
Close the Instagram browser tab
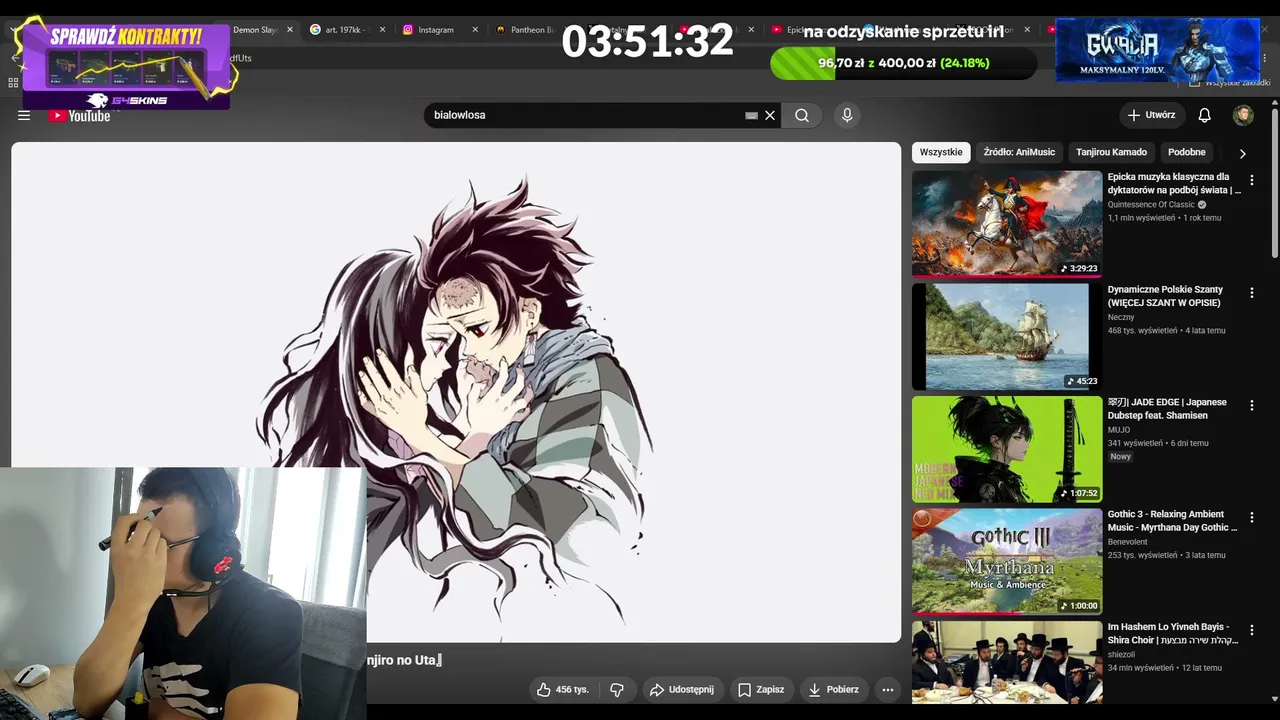[x=475, y=30]
